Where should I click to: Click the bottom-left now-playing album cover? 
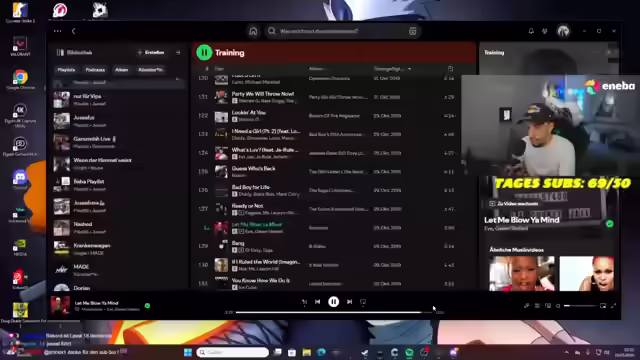(x=60, y=306)
